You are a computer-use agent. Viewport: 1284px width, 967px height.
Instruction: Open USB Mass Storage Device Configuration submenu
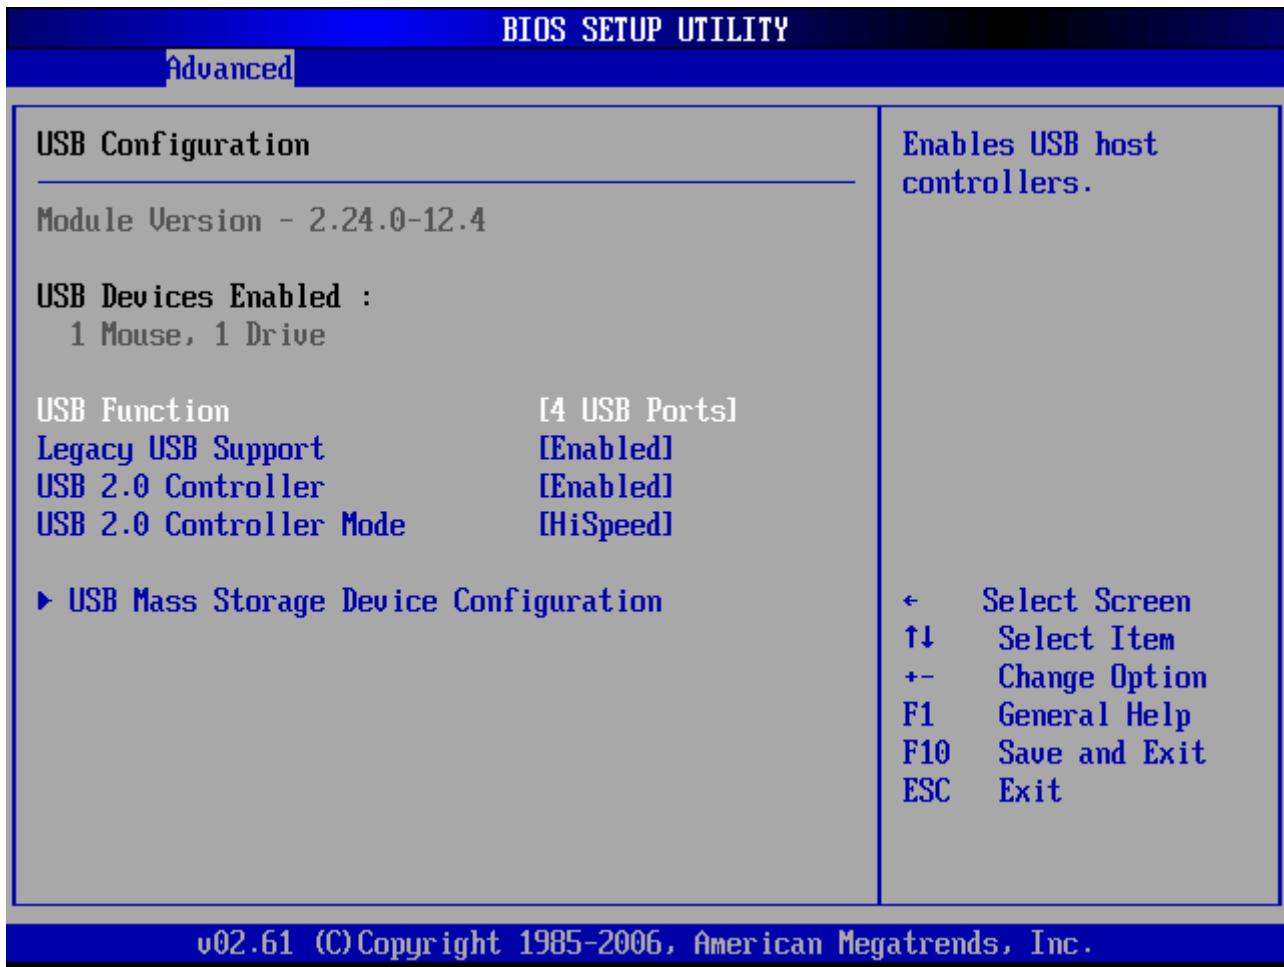click(x=350, y=602)
